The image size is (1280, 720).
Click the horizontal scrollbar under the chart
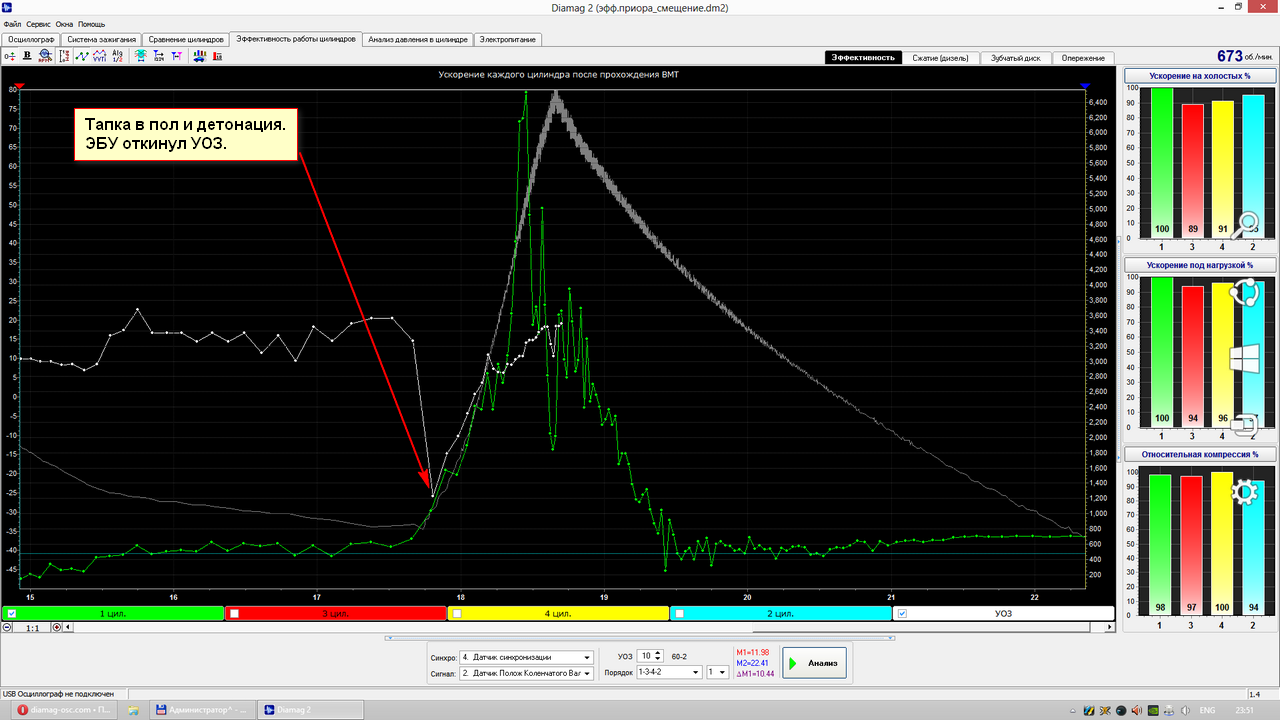click(590, 628)
